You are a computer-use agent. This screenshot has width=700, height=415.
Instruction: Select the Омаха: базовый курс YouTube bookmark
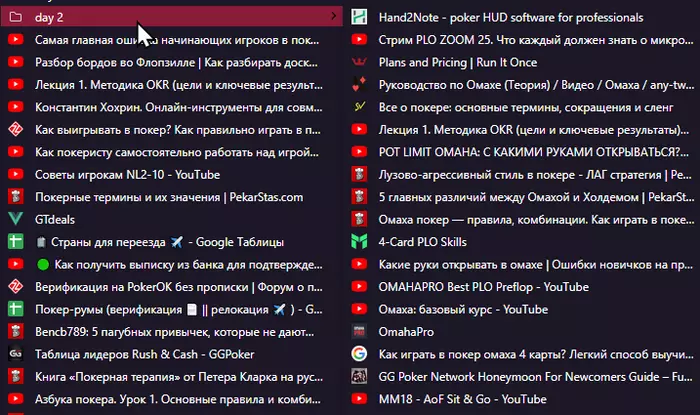(522, 309)
